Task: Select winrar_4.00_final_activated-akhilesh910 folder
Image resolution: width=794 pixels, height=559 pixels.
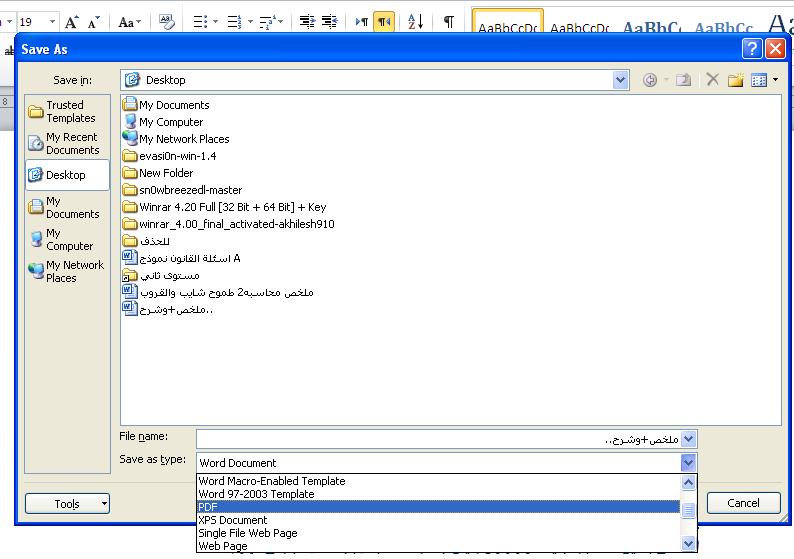Action: 229,224
